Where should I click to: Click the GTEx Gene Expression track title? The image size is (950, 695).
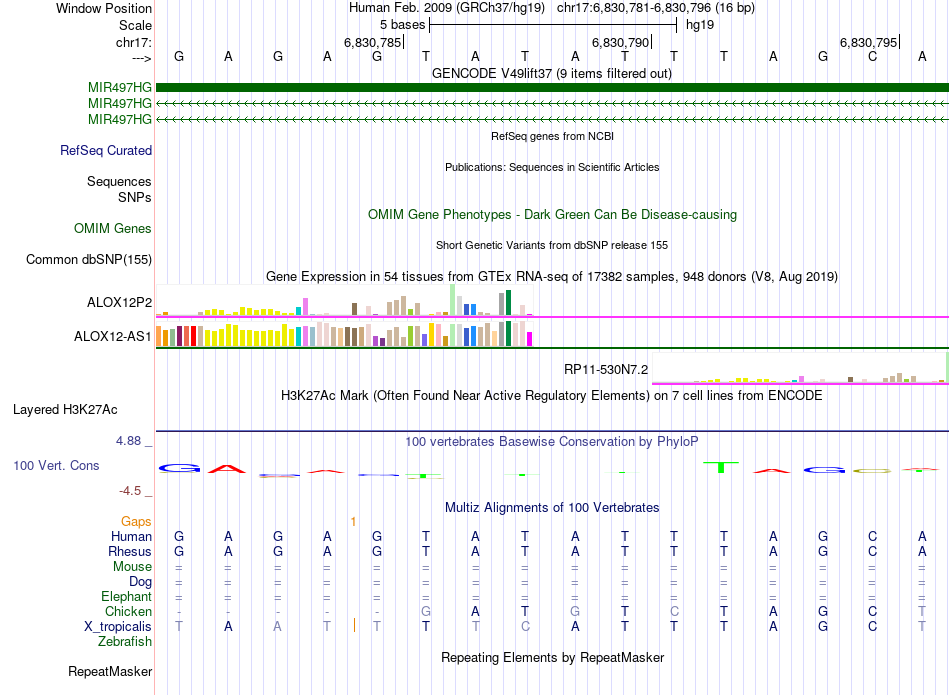click(552, 276)
